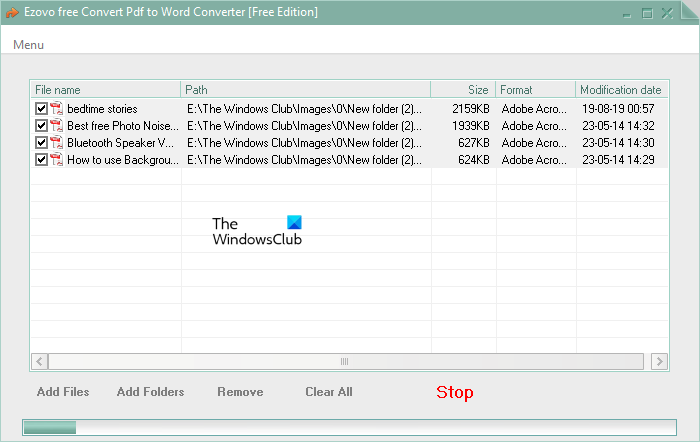Screen dimensions: 700x442
Task: Click the scroll right arrow of the list
Action: pyautogui.click(x=659, y=361)
